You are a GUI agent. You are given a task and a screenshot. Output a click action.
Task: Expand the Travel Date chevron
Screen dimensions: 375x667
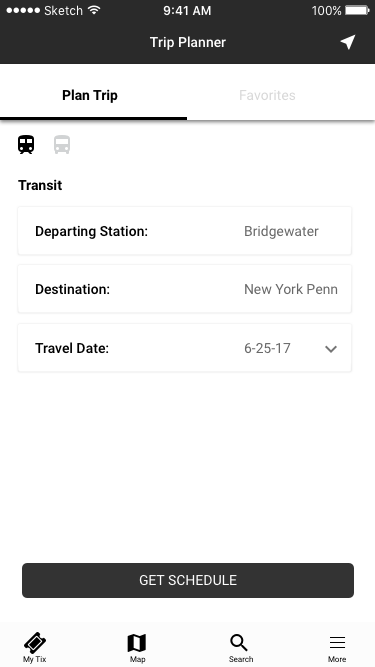(x=331, y=349)
